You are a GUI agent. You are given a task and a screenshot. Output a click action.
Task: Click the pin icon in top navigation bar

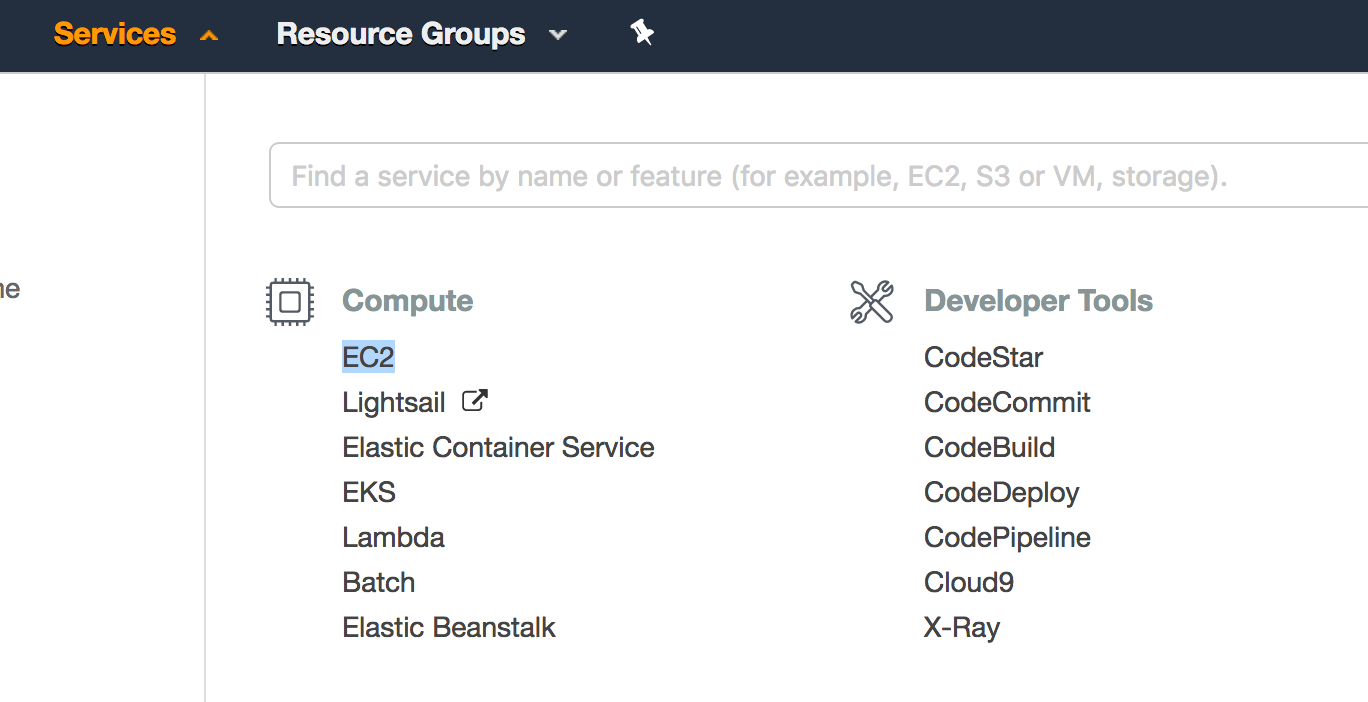pyautogui.click(x=641, y=33)
